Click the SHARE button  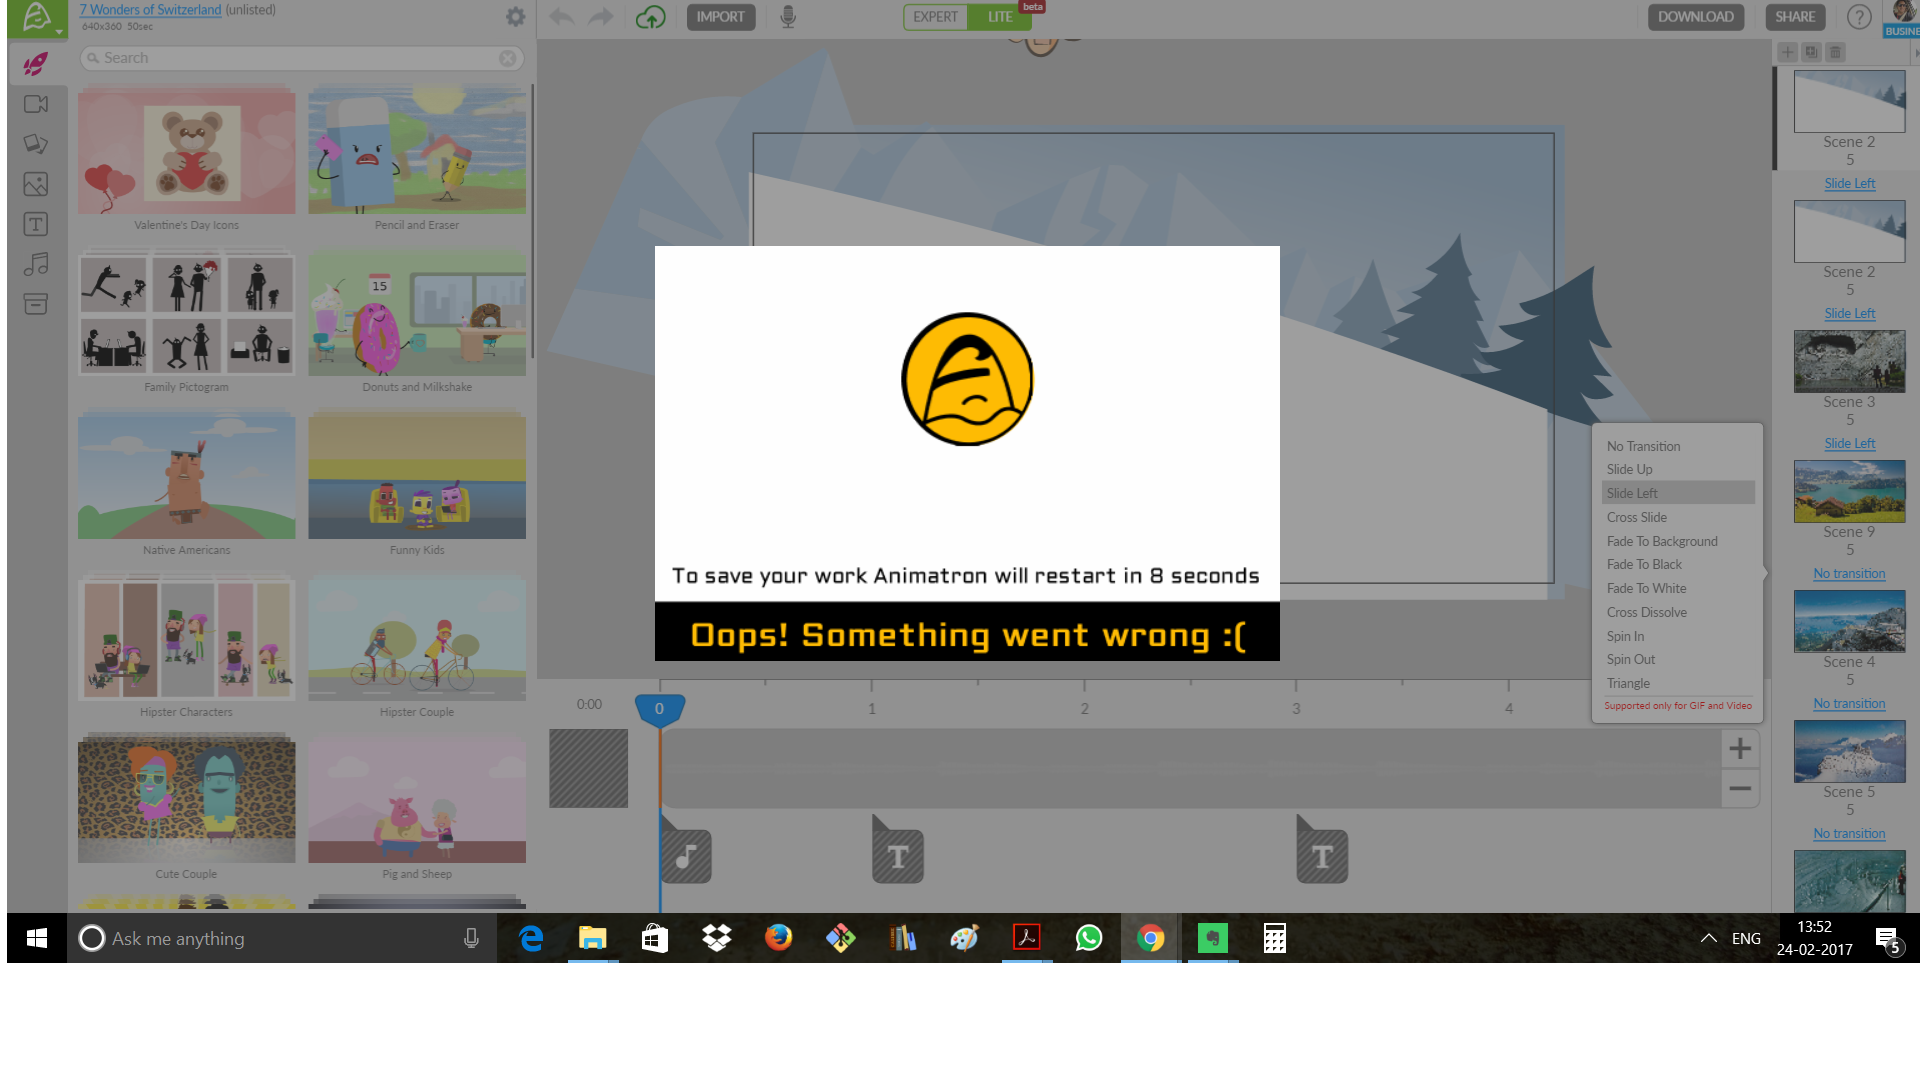click(x=1795, y=17)
